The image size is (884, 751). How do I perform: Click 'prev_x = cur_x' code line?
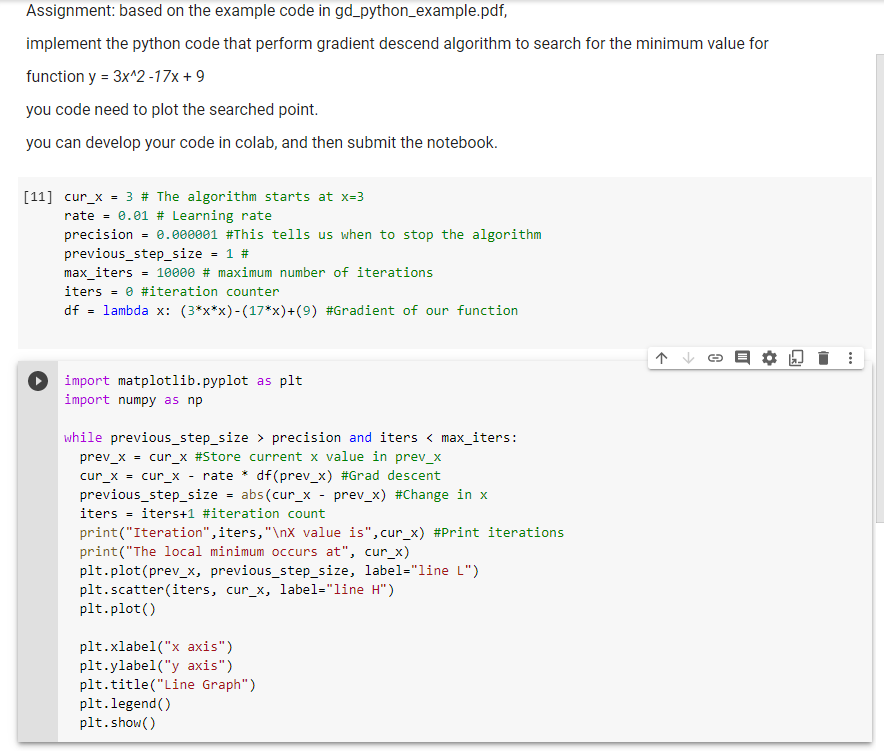pos(260,457)
